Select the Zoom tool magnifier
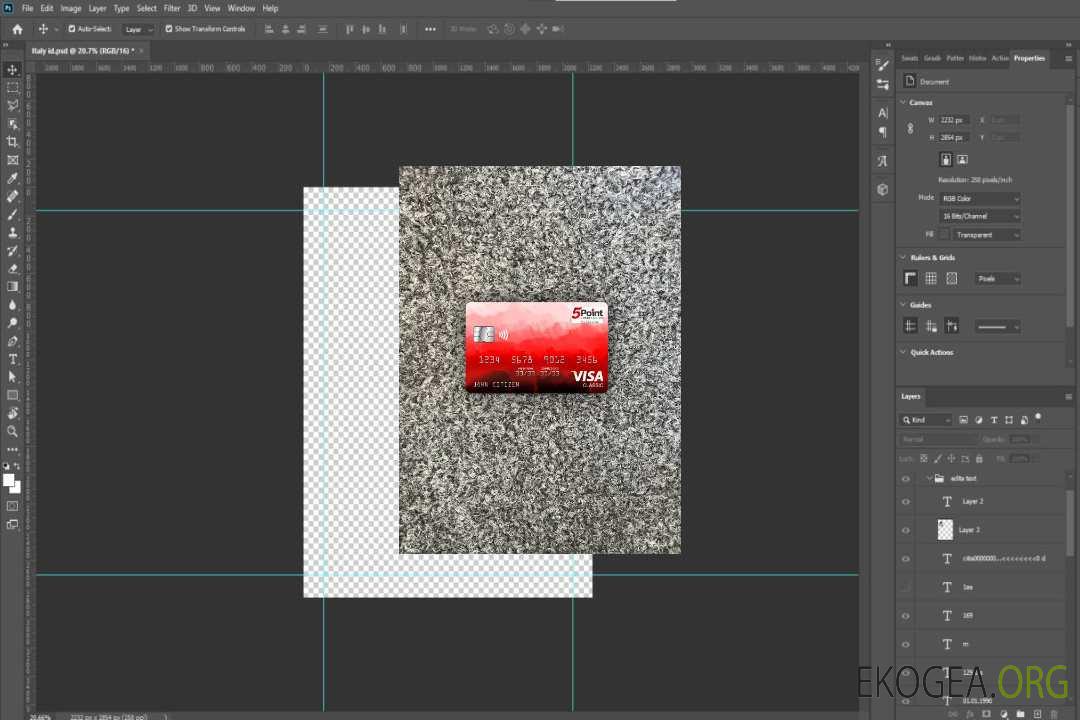 pyautogui.click(x=13, y=431)
